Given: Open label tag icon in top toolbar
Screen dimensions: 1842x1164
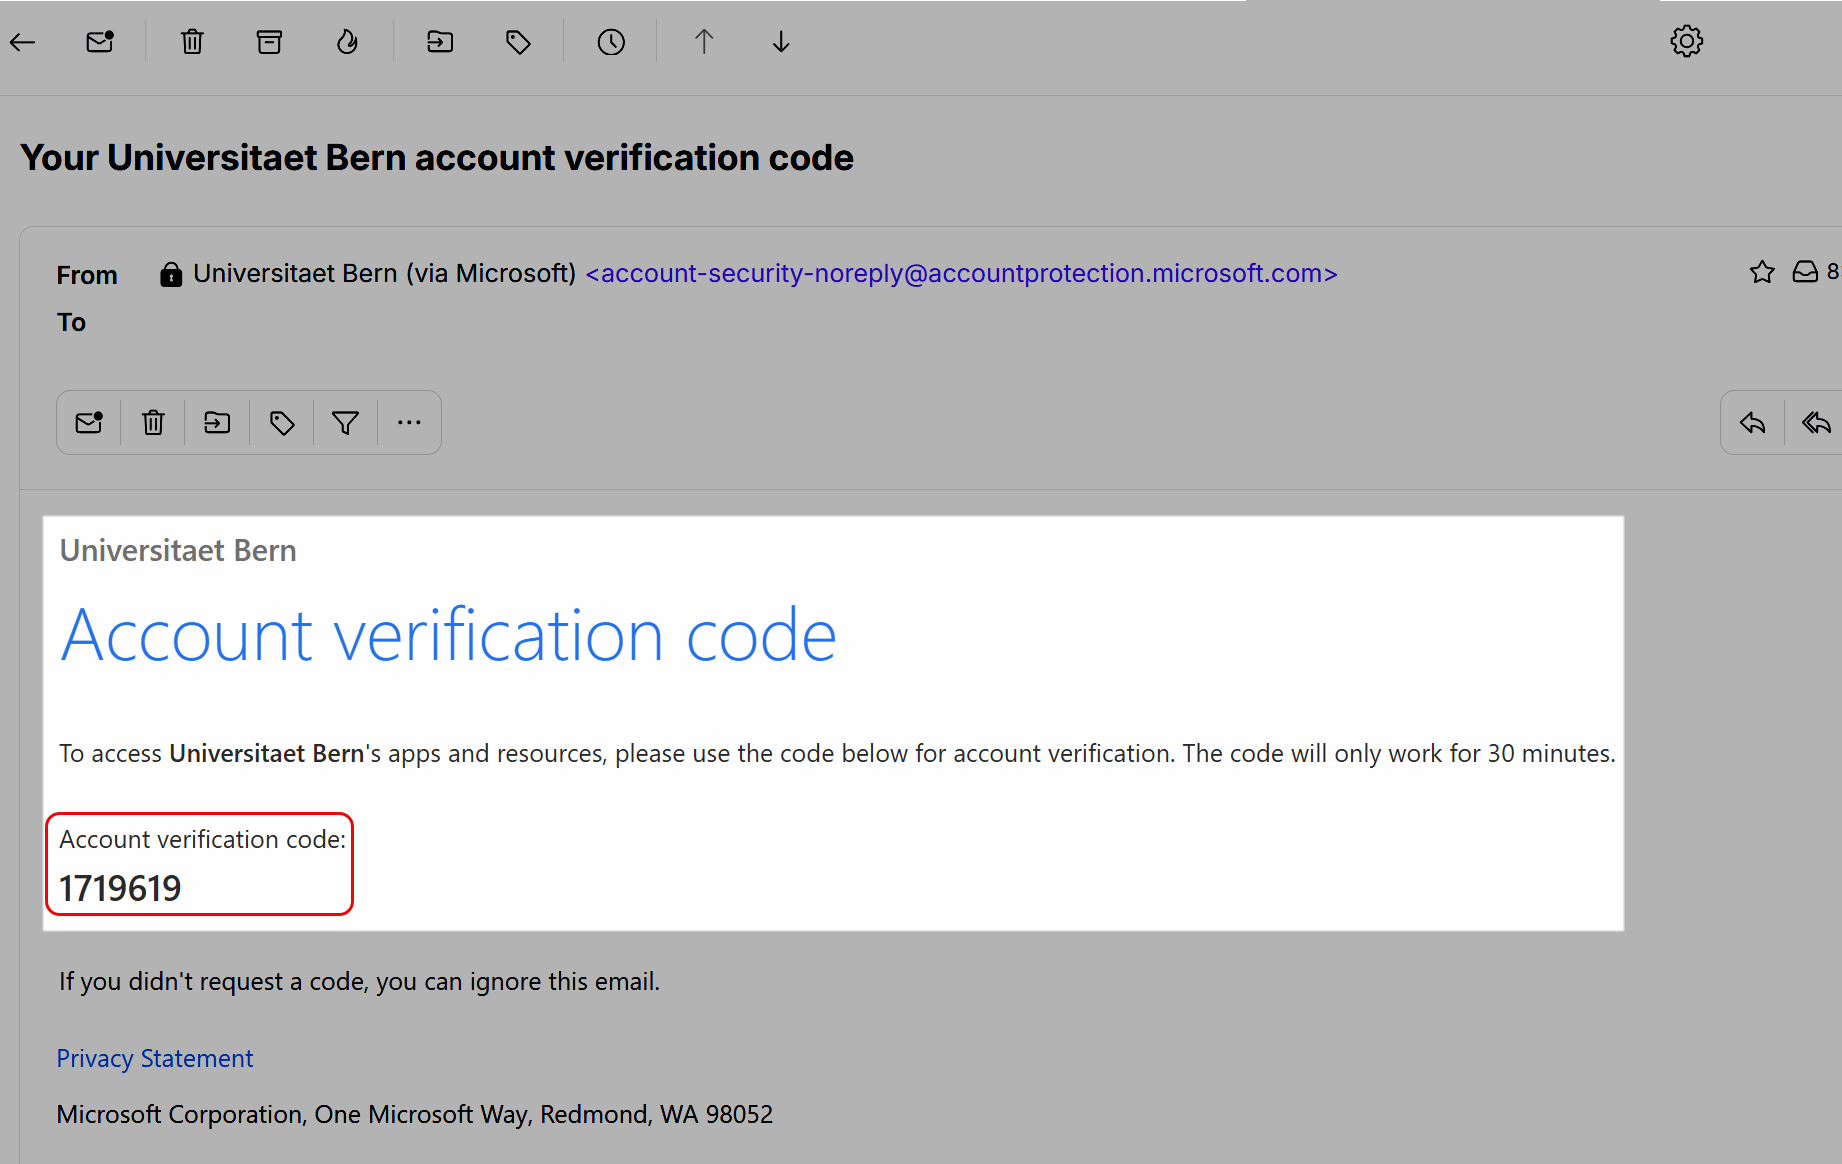Looking at the screenshot, I should (x=518, y=42).
